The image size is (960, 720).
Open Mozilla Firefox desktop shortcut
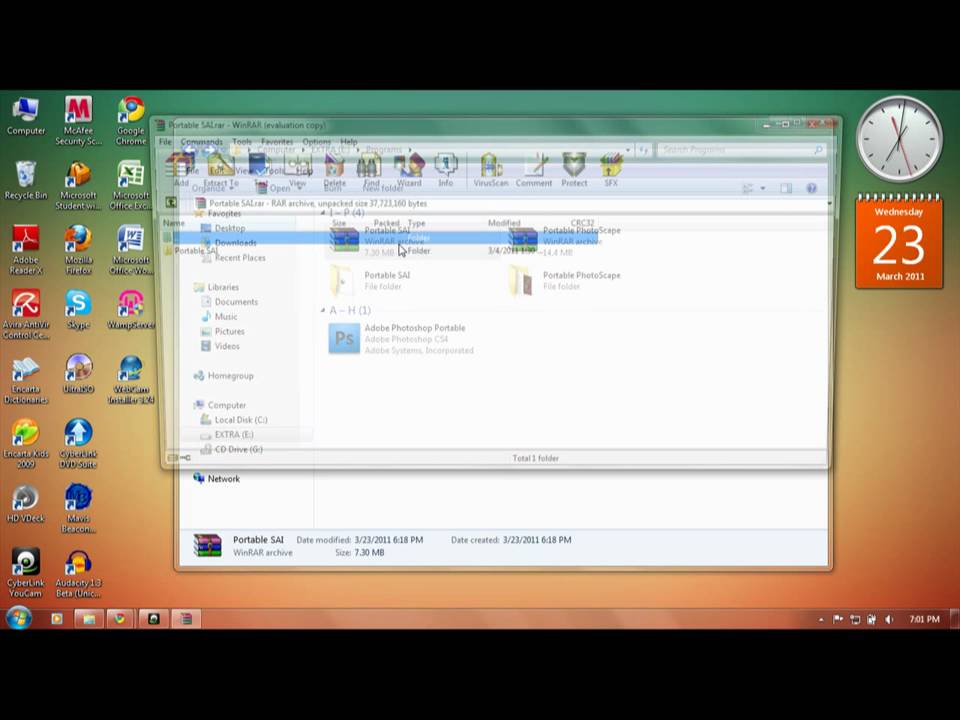78,250
